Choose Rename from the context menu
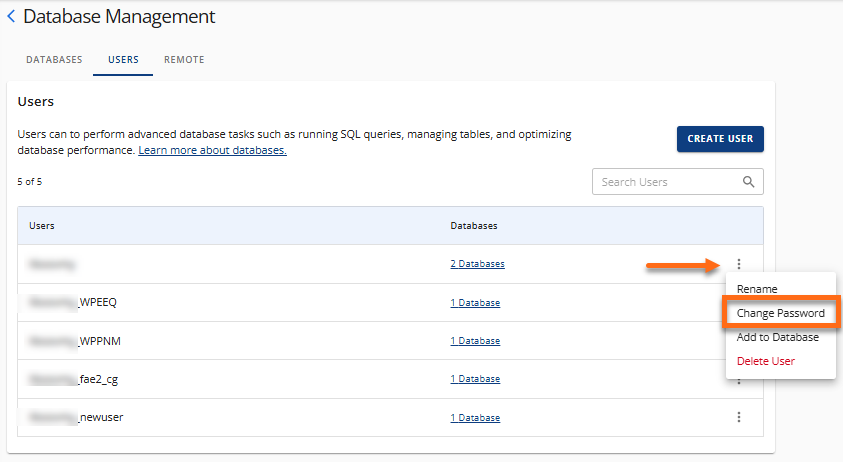The width and height of the screenshot is (843, 462). (757, 289)
